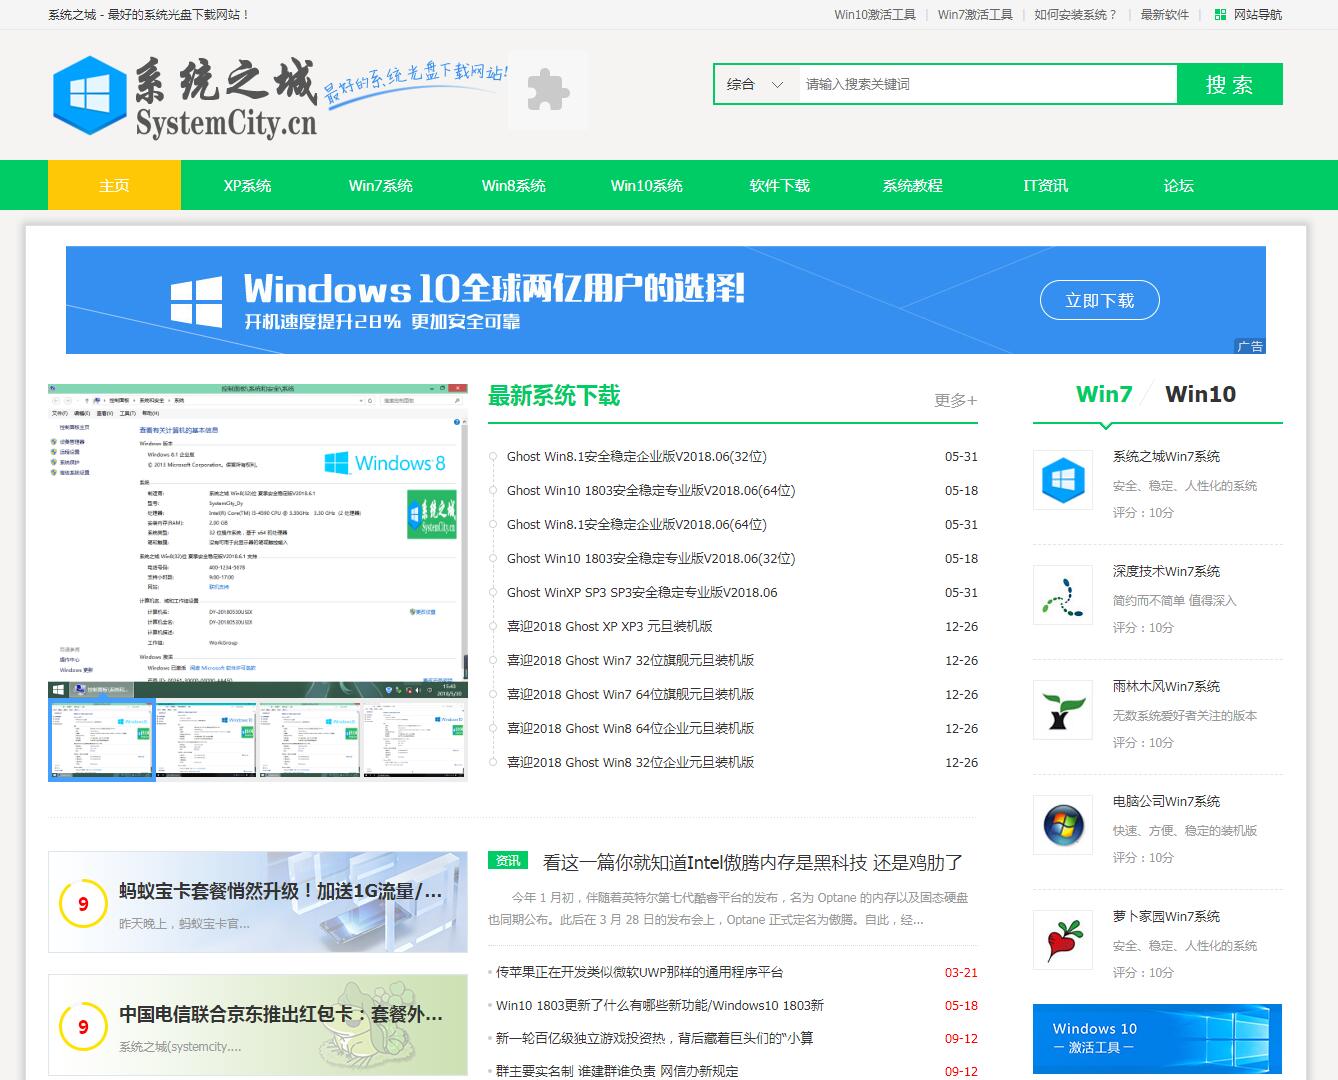Viewport: 1338px width, 1080px height.
Task: Open the 深度技术Win7系统 sidebar title
Action: [x=1166, y=571]
